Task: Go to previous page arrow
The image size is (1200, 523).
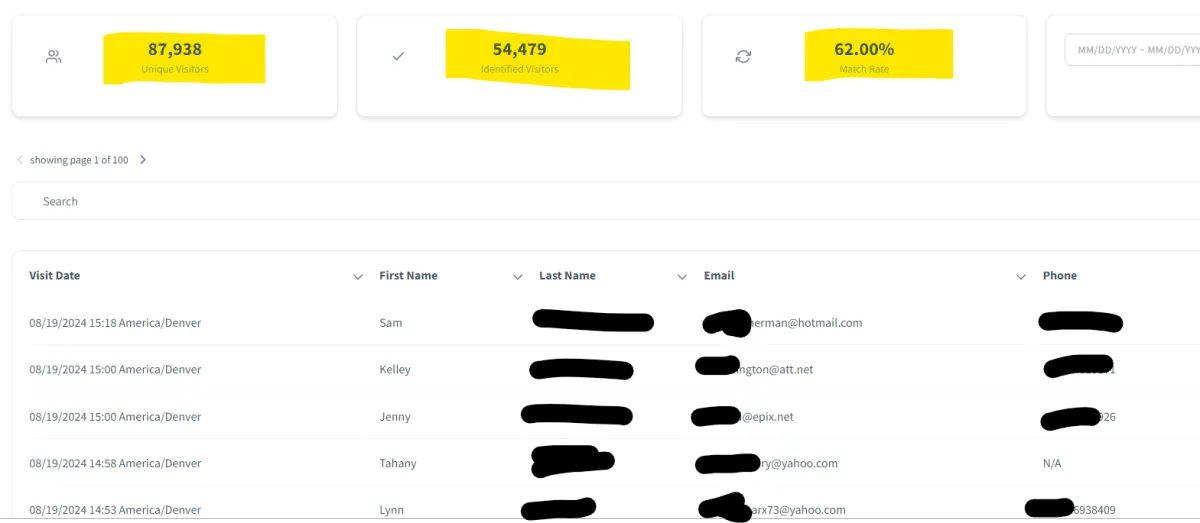Action: click(x=20, y=160)
